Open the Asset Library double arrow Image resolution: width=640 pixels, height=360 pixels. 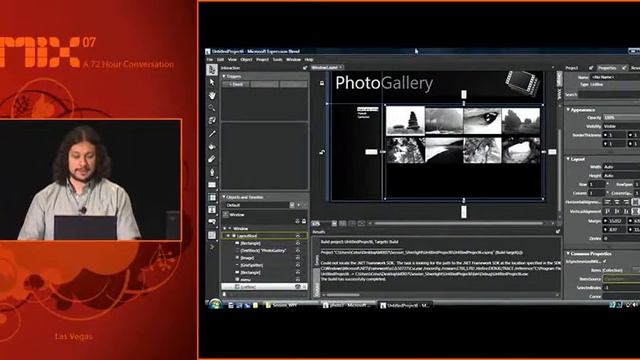pyautogui.click(x=212, y=247)
